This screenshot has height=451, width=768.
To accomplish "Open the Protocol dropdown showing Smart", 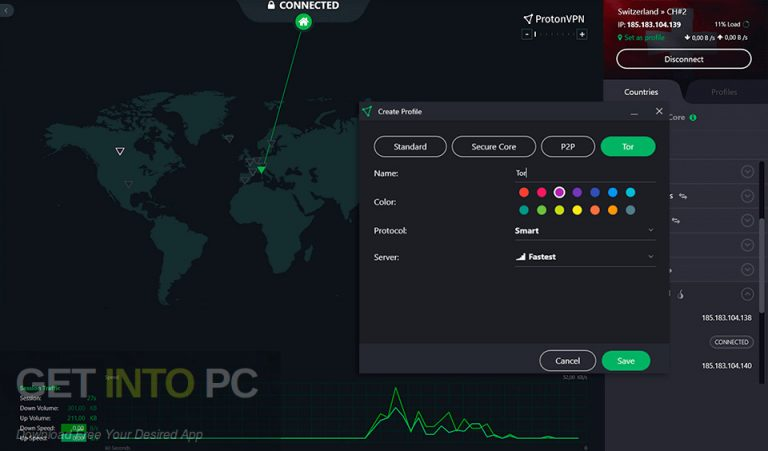I will pyautogui.click(x=585, y=231).
